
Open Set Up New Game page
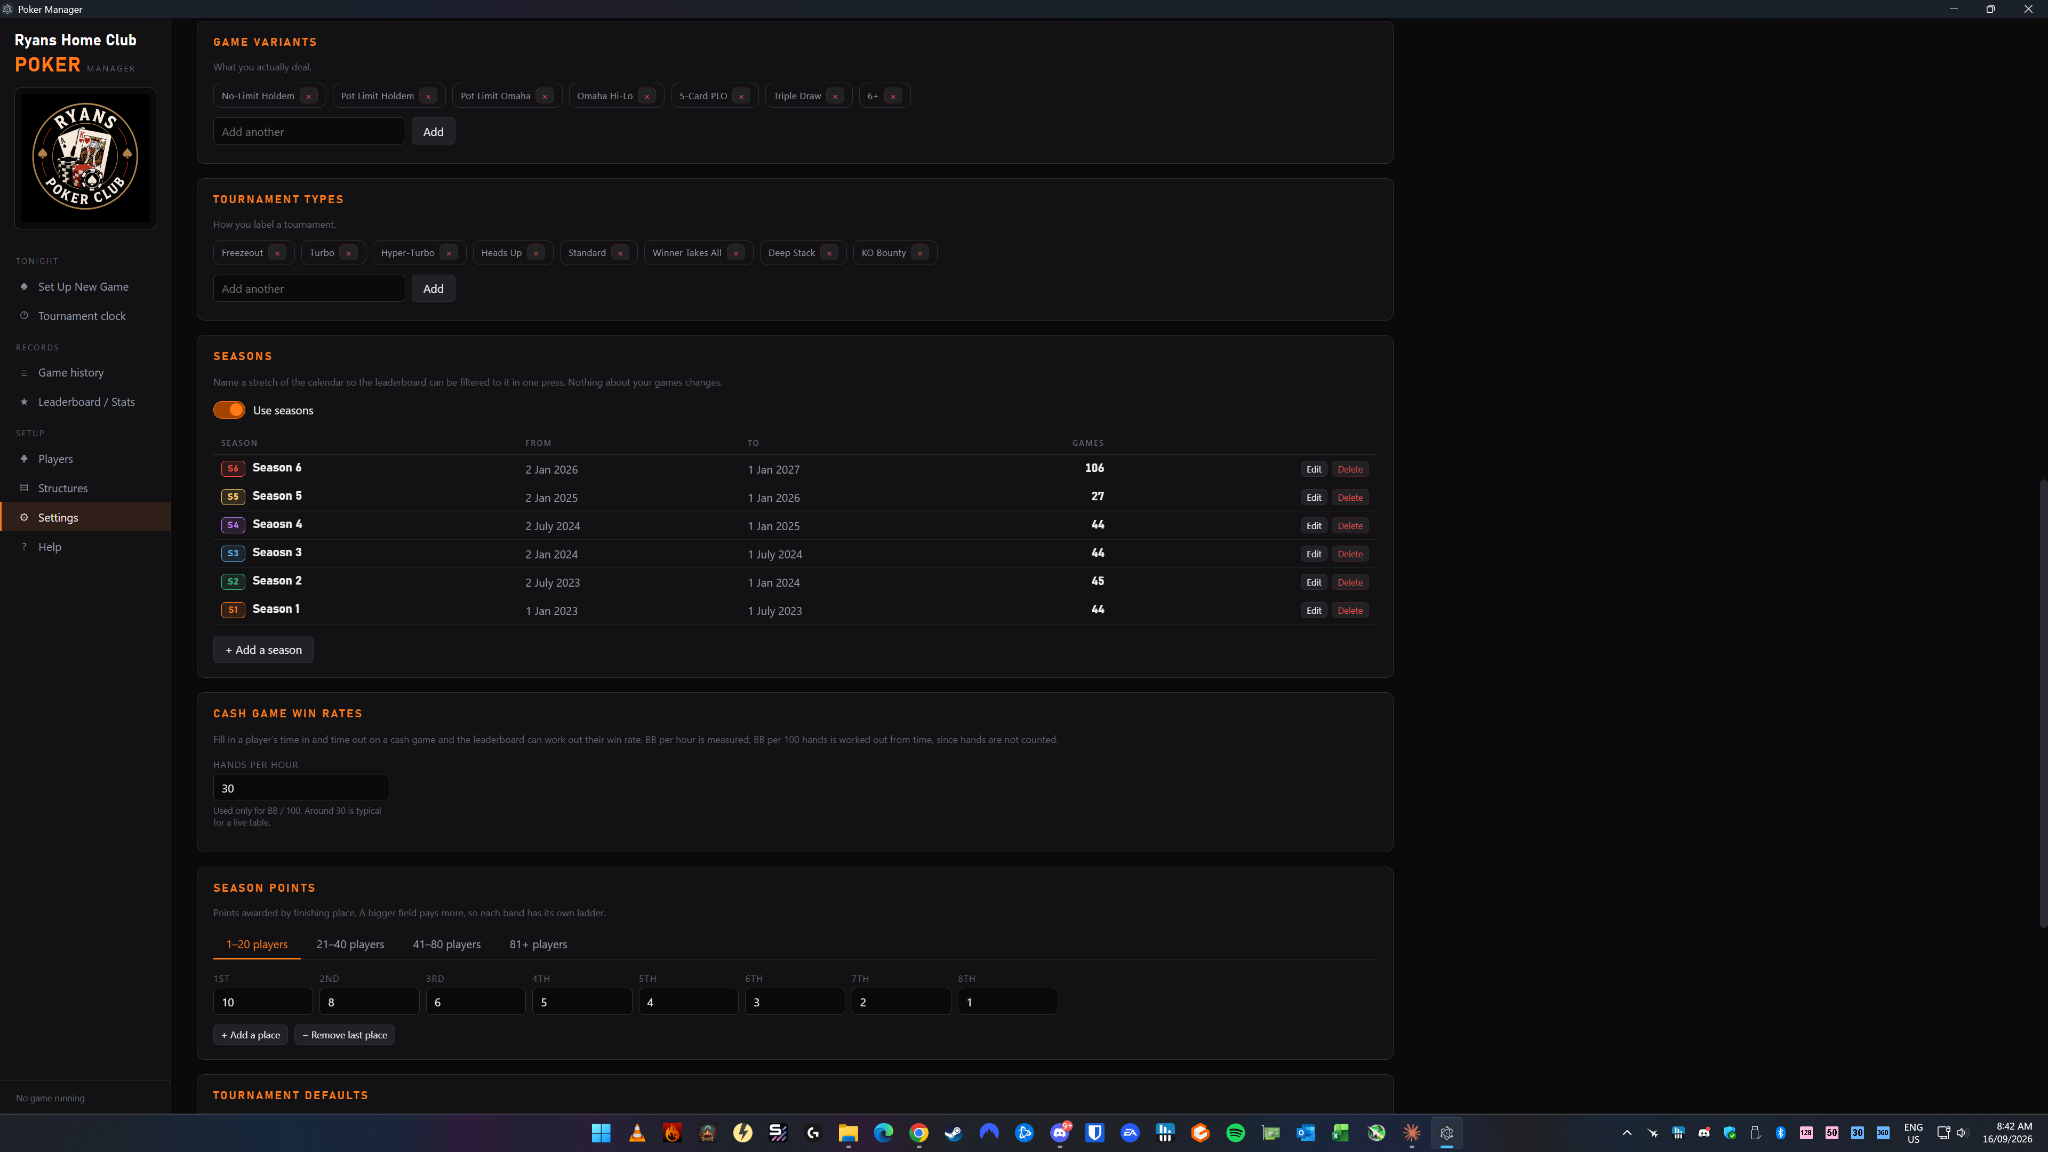coord(85,287)
